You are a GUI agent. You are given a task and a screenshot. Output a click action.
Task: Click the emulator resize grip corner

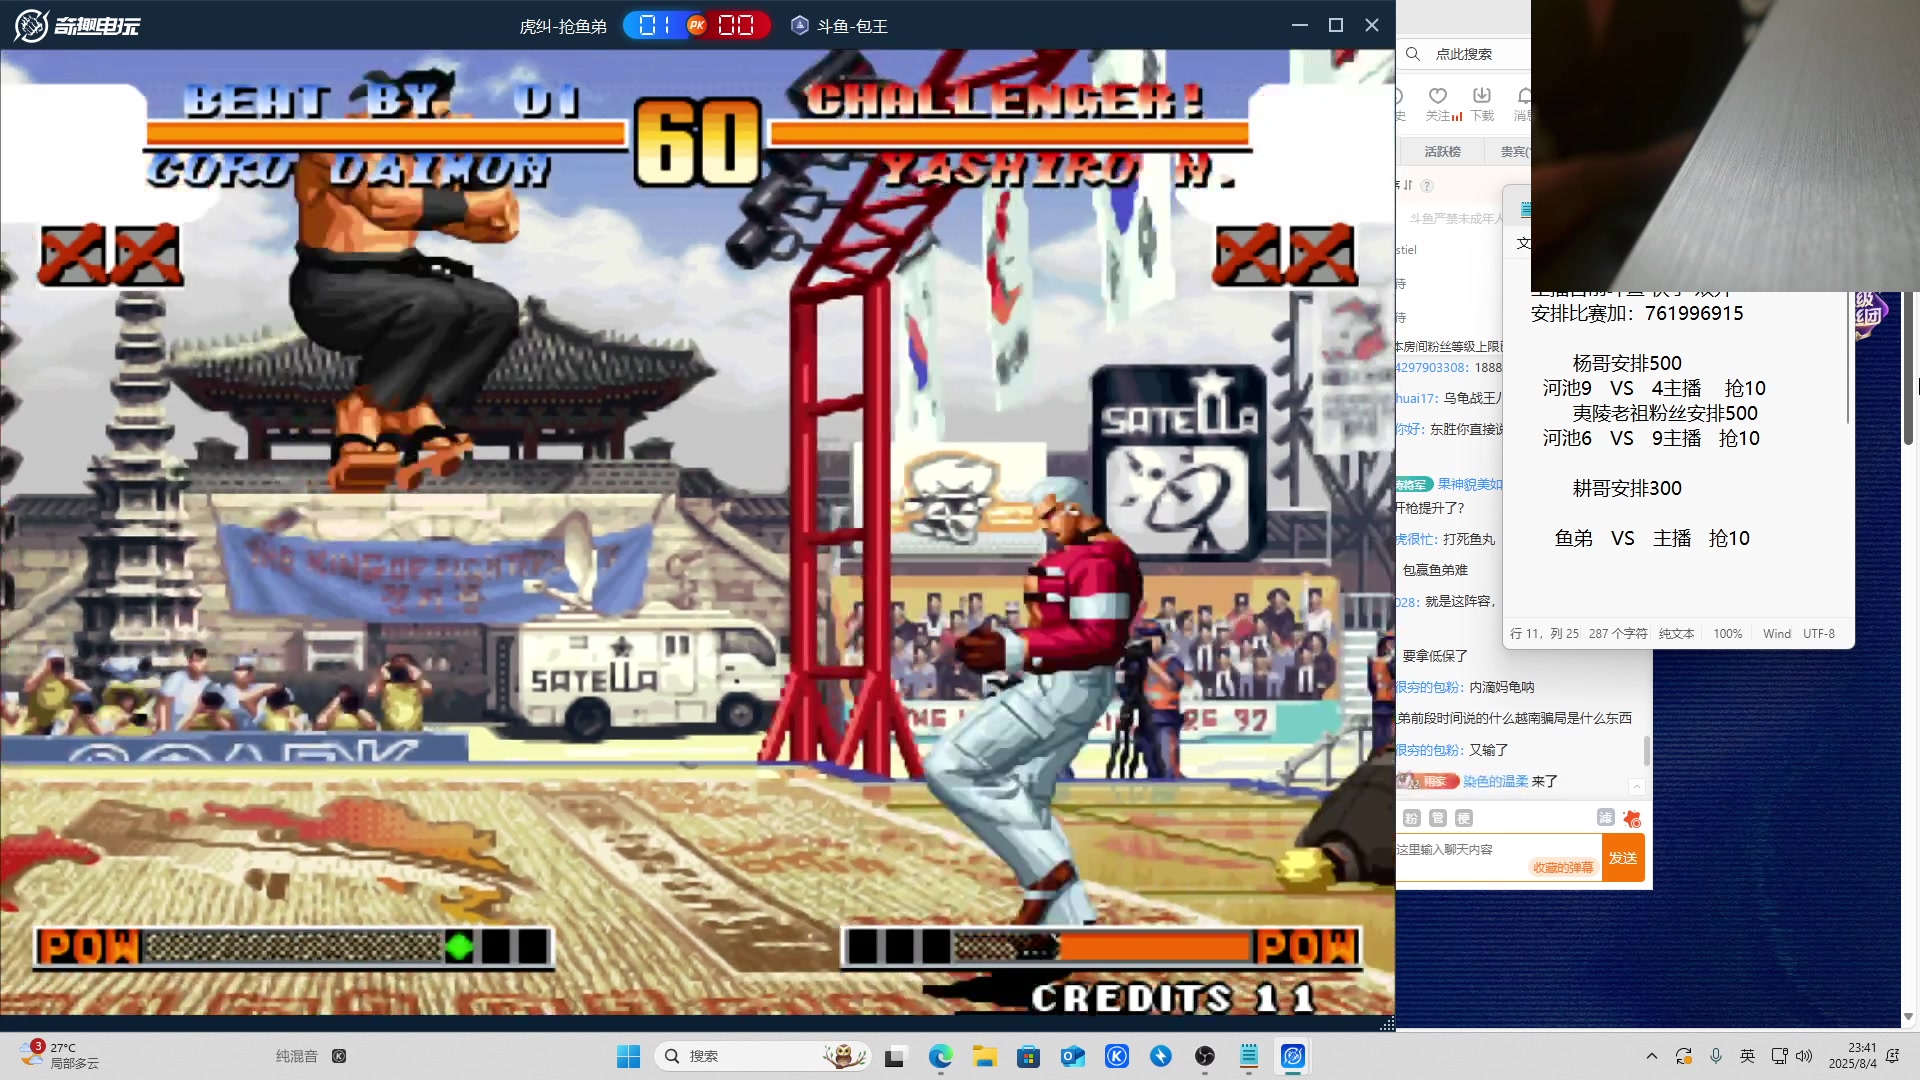(1387, 1023)
